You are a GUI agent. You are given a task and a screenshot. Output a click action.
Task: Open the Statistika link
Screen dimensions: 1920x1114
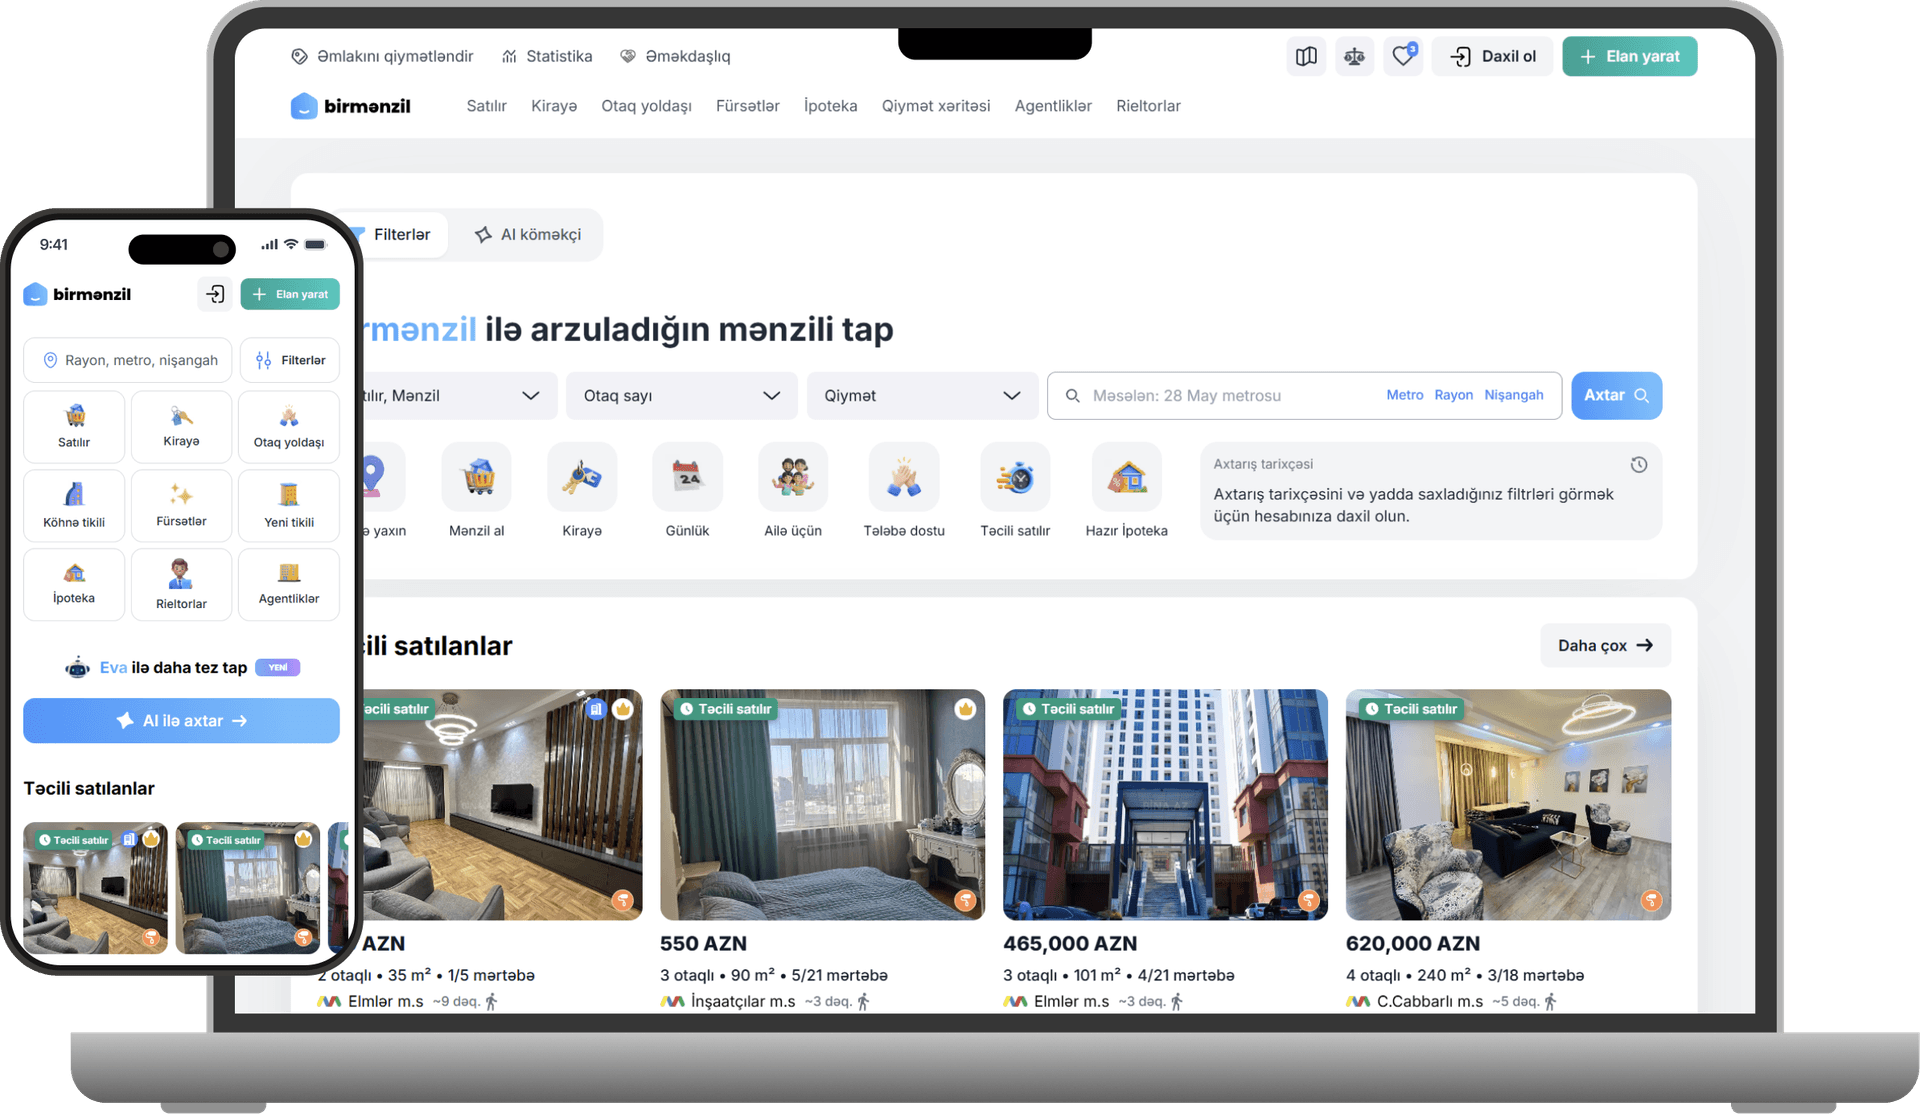click(547, 57)
